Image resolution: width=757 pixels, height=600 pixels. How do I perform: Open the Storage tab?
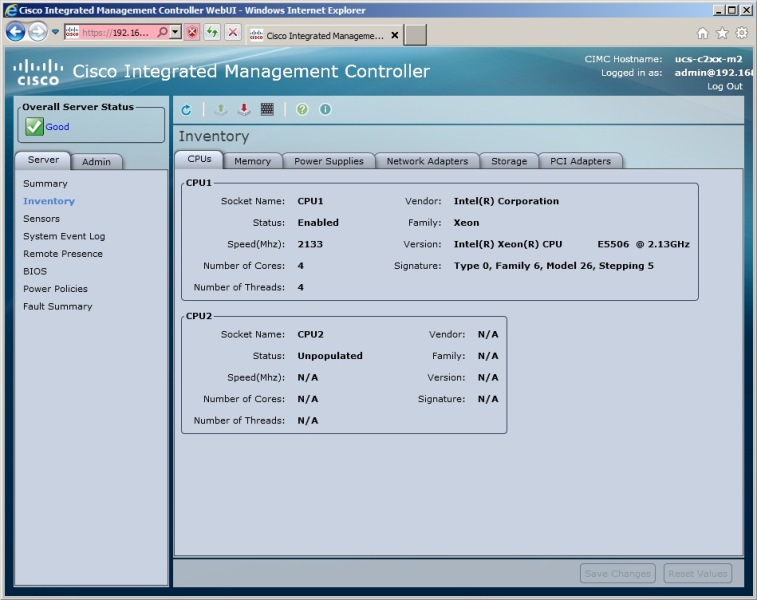click(x=509, y=161)
